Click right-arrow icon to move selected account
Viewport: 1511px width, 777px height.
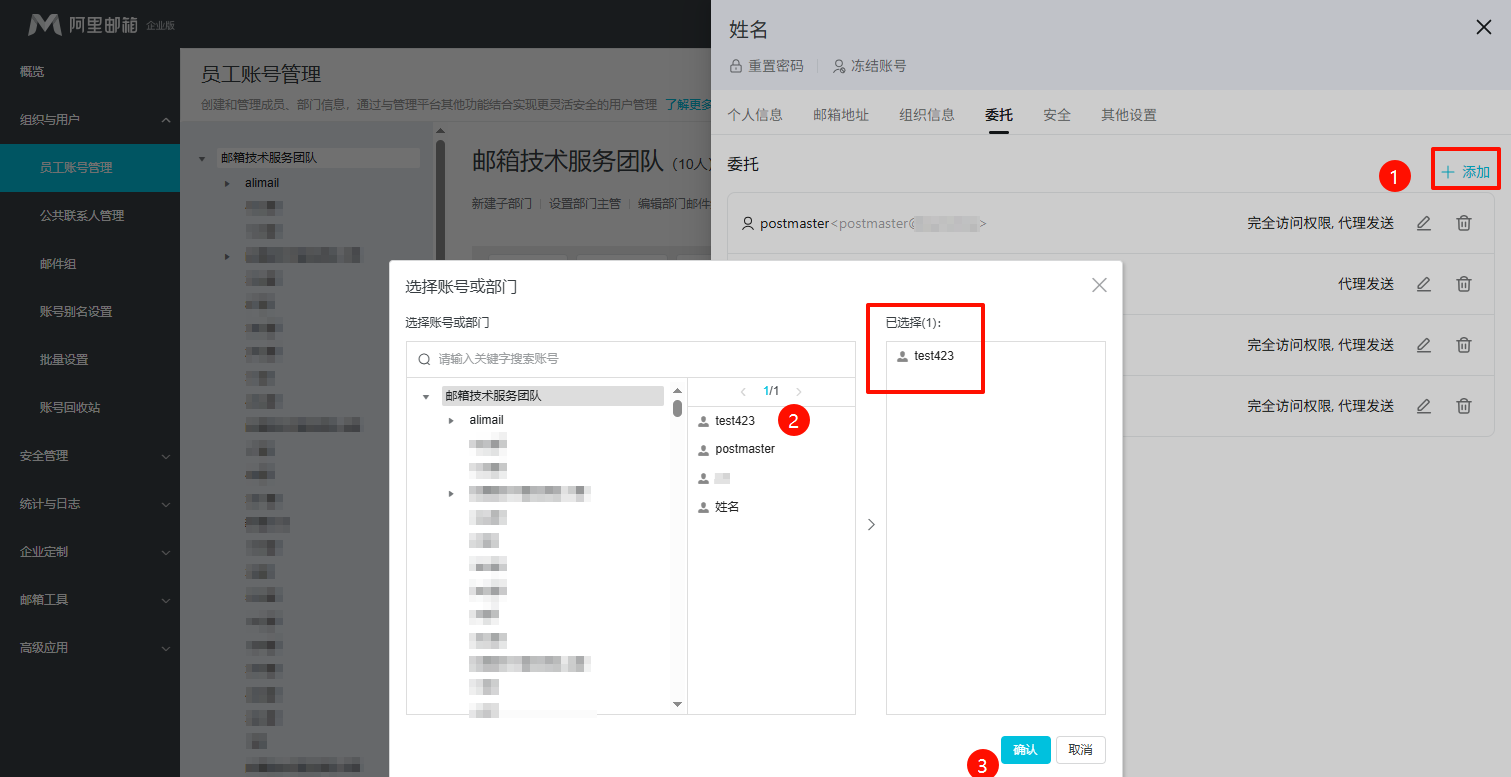coord(870,523)
